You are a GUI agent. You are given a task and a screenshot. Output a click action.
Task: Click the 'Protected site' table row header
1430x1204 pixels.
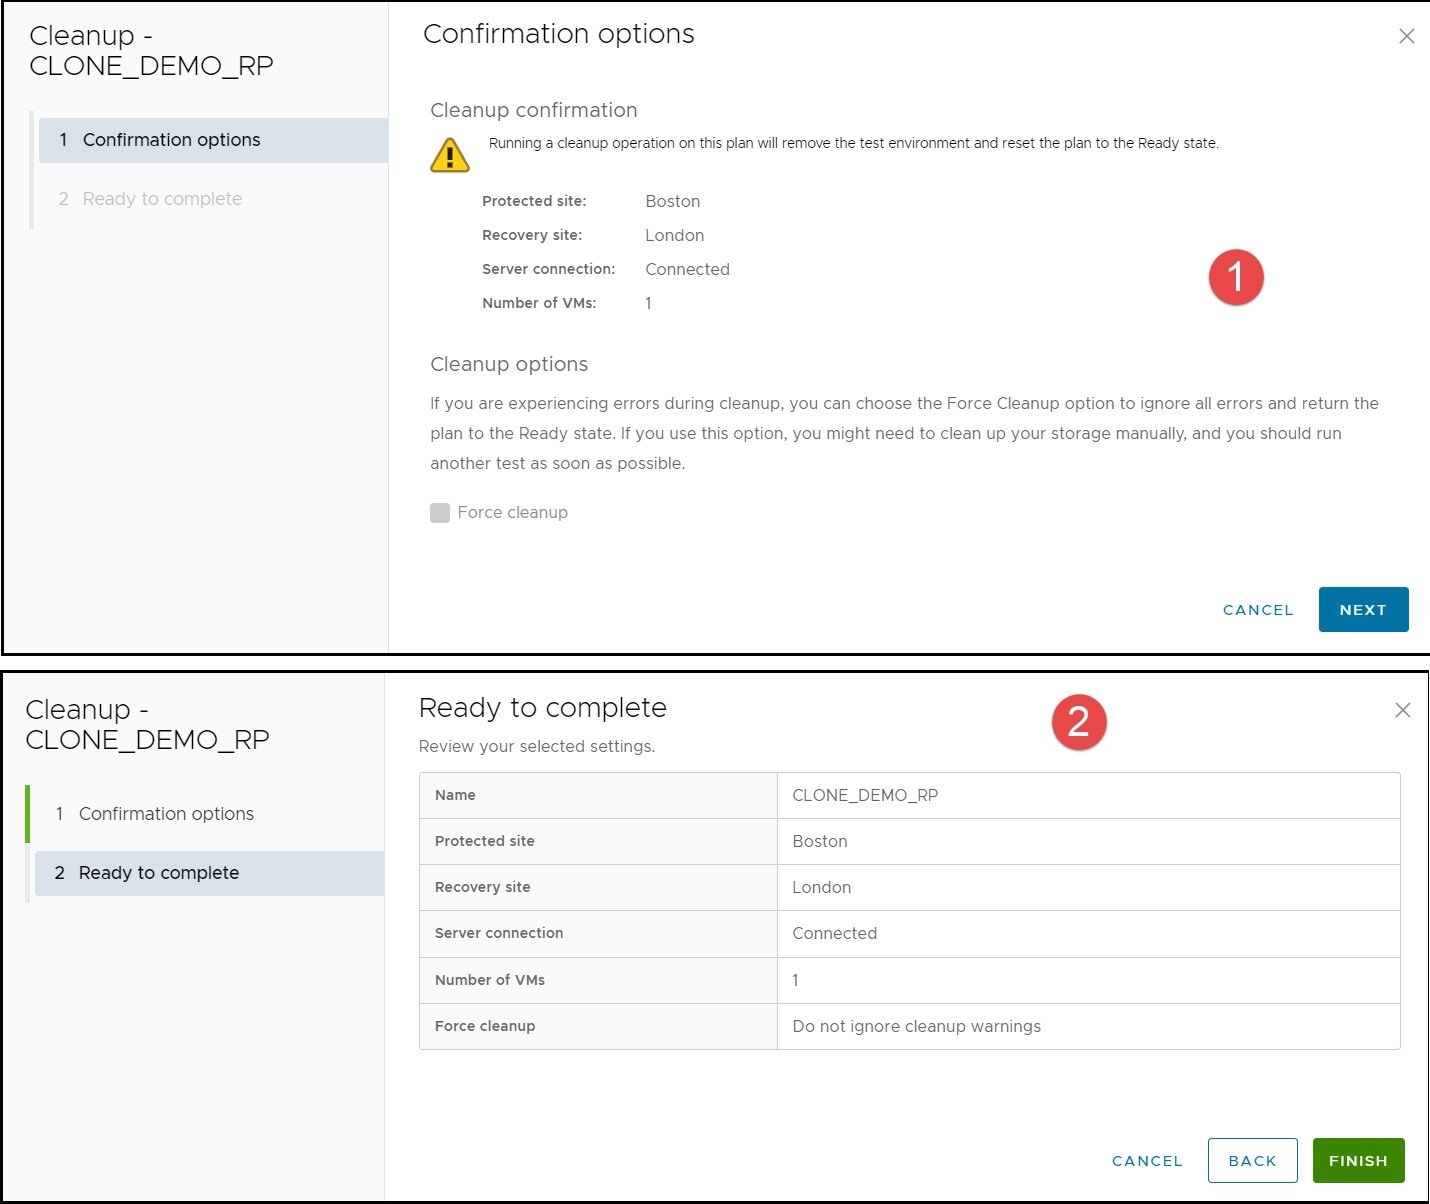pos(598,841)
